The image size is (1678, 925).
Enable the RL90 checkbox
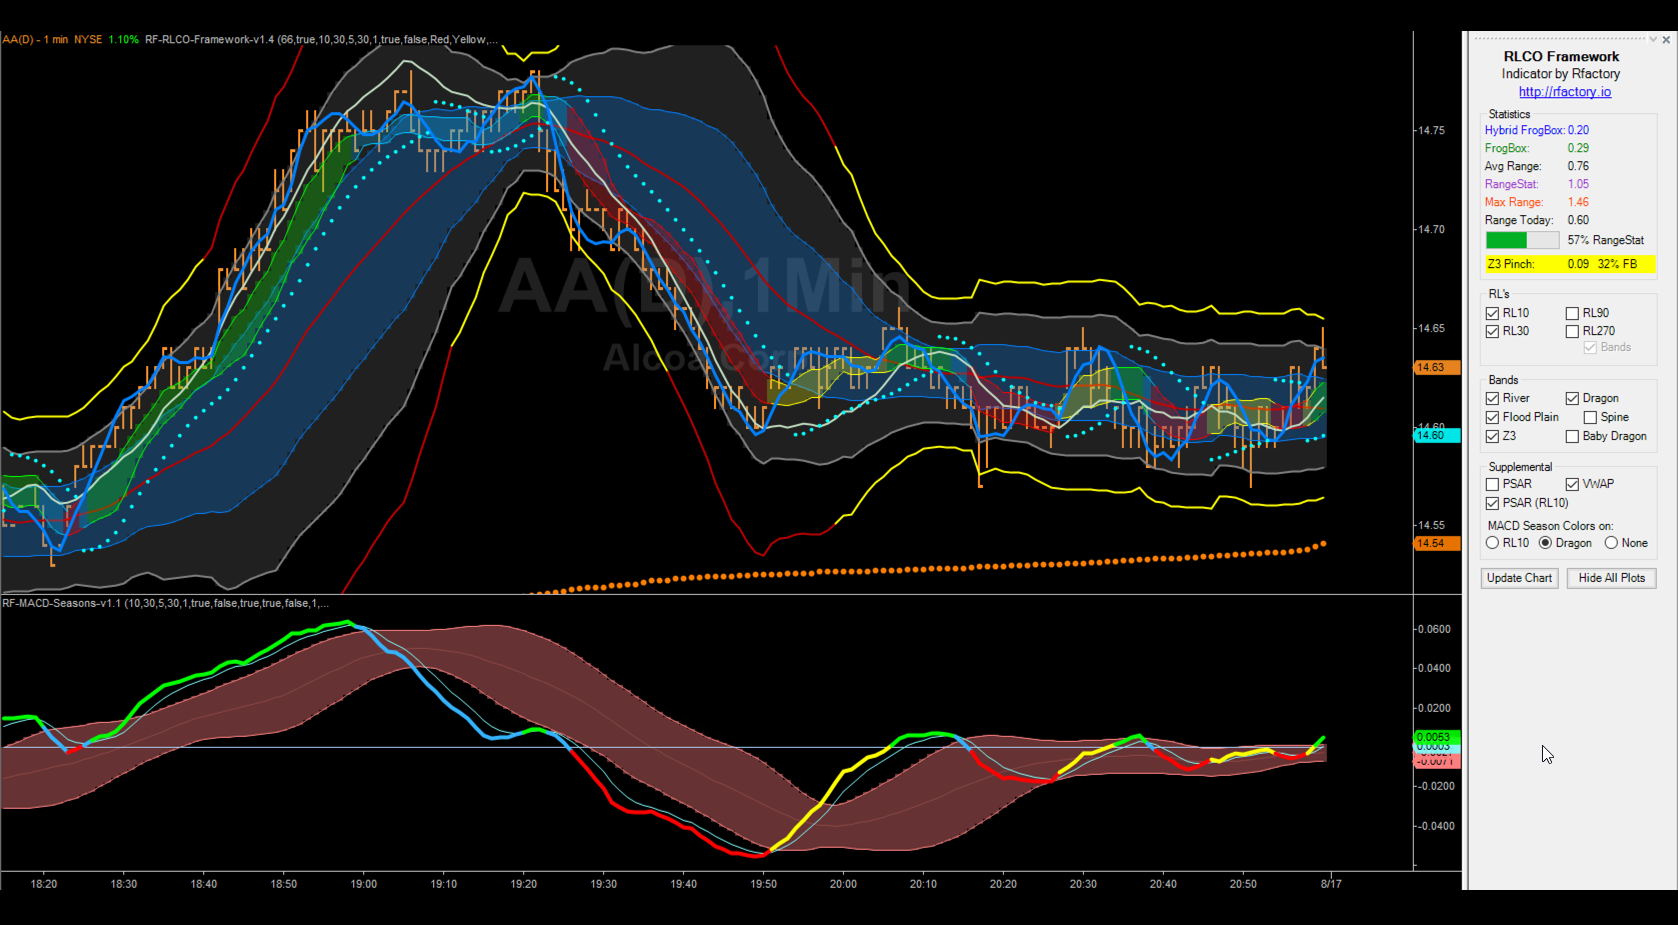pyautogui.click(x=1572, y=314)
